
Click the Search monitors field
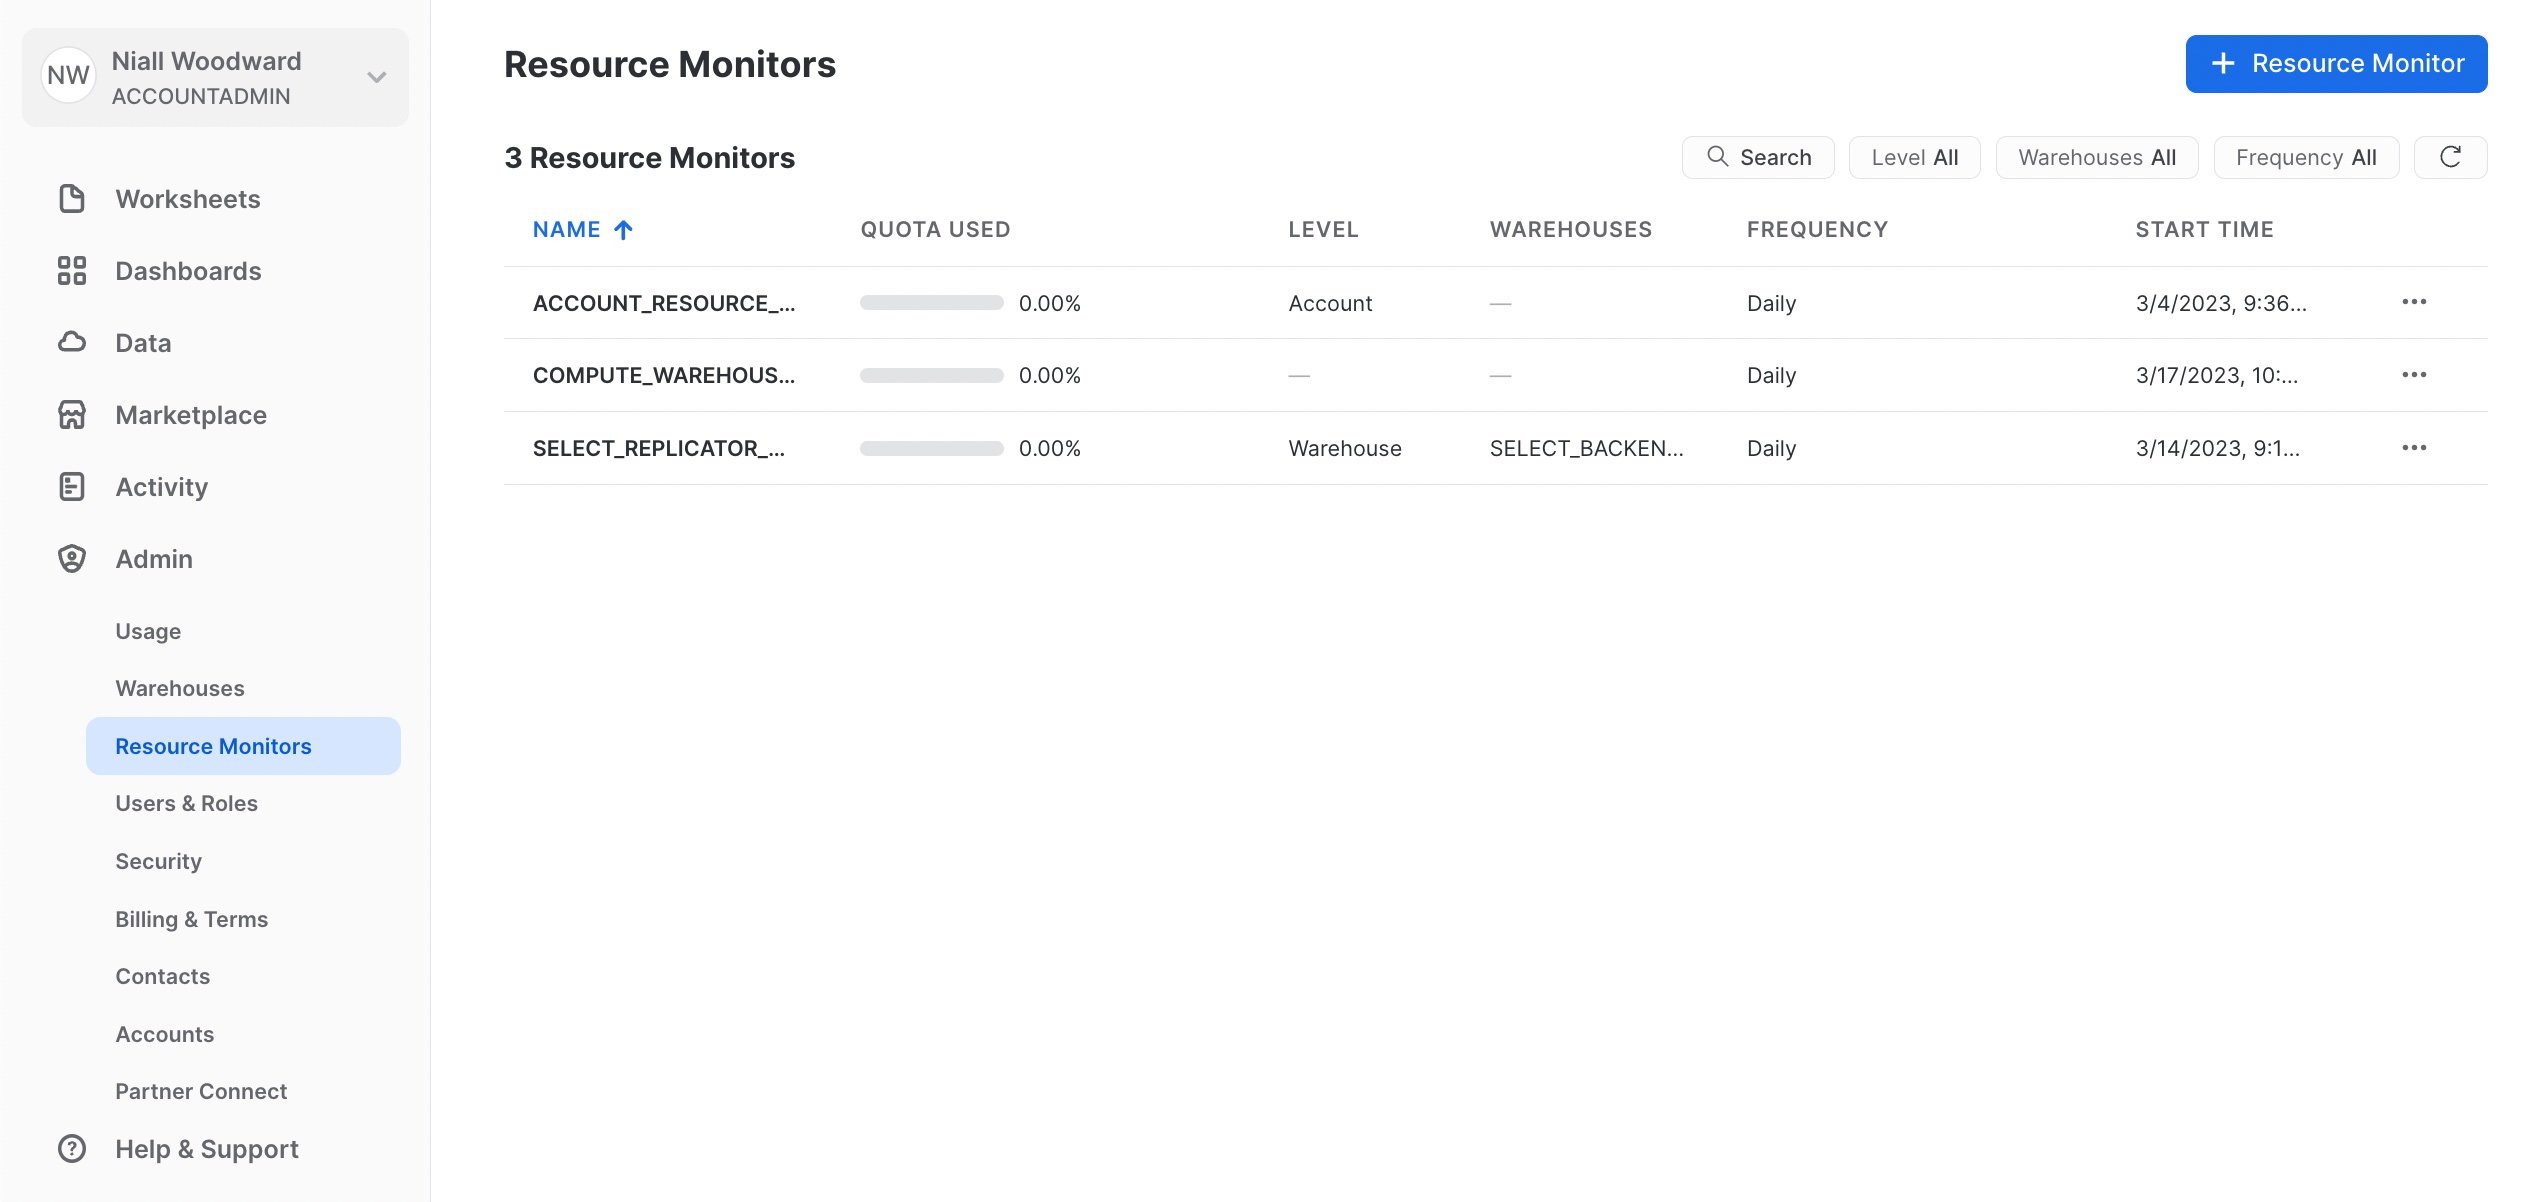point(1758,157)
